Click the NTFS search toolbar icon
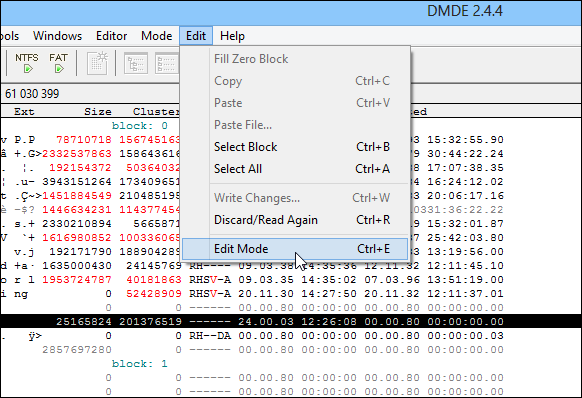Viewport: 582px width, 398px height. (27, 63)
